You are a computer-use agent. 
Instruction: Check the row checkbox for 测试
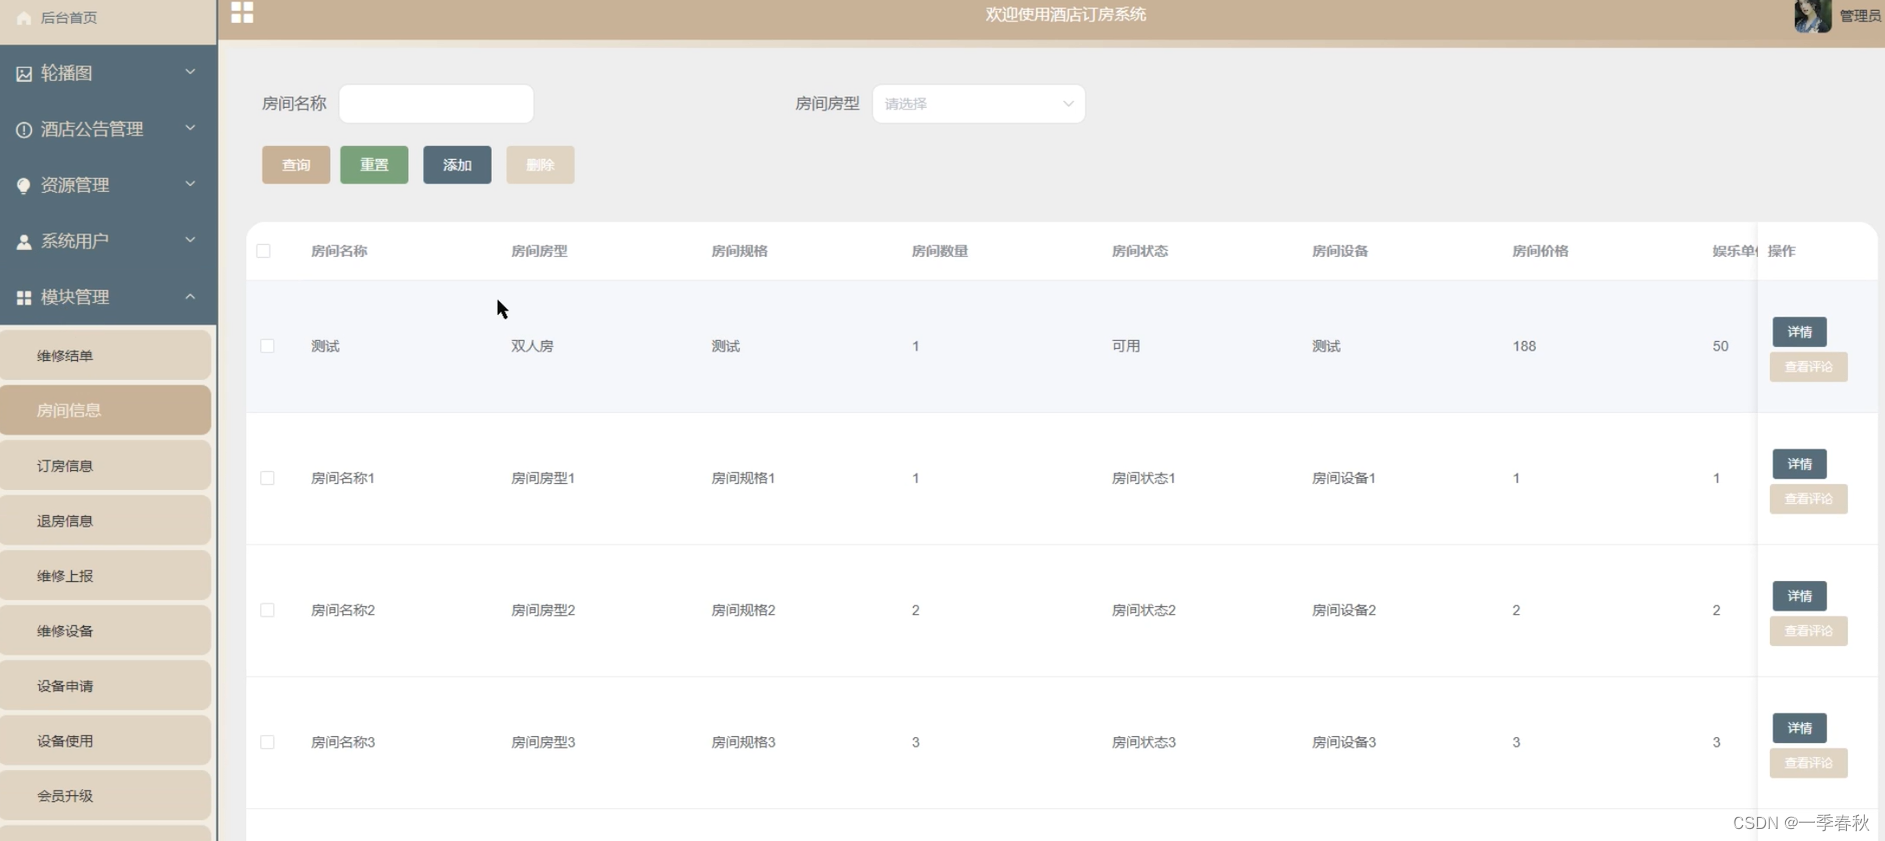(267, 346)
